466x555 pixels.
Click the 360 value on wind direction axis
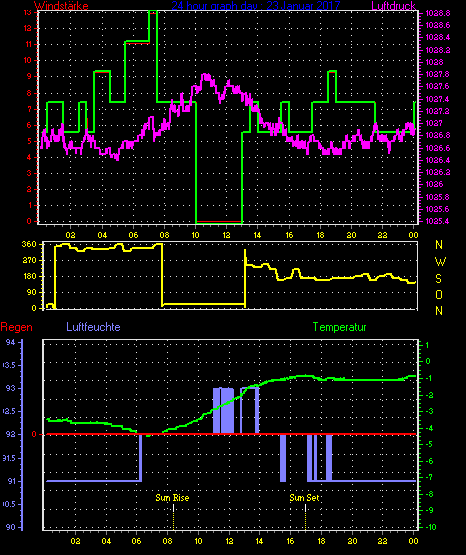29,244
